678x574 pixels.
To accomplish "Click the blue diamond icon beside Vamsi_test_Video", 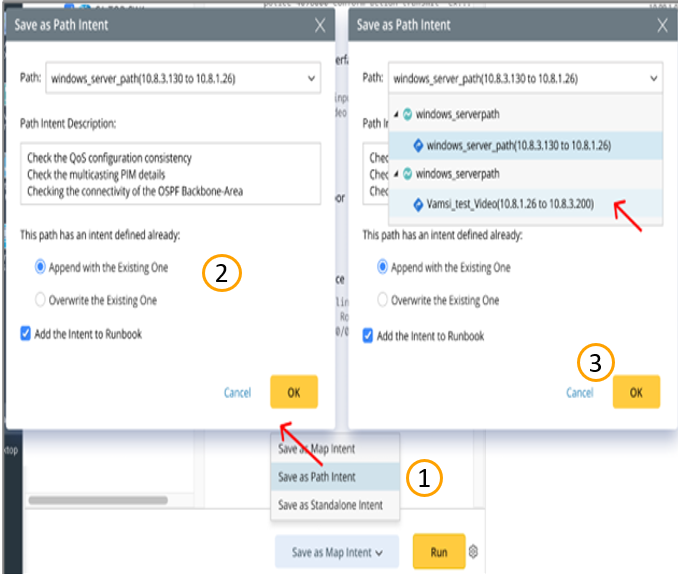I will click(x=416, y=205).
